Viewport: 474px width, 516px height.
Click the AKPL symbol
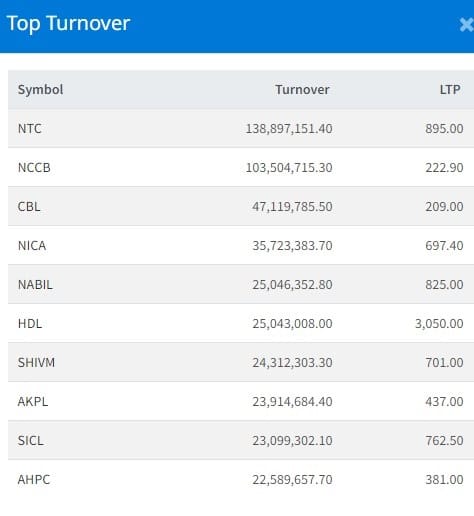click(x=33, y=402)
